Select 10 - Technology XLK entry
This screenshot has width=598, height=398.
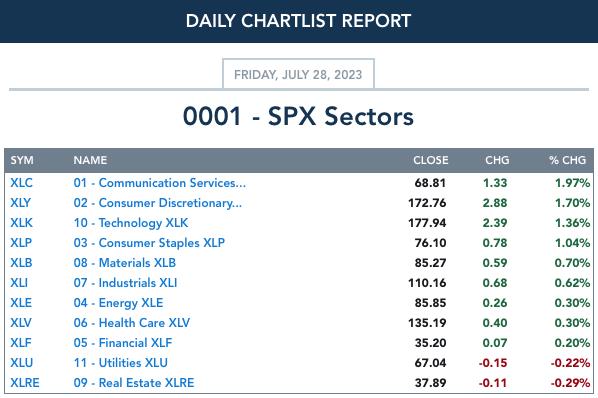(131, 223)
